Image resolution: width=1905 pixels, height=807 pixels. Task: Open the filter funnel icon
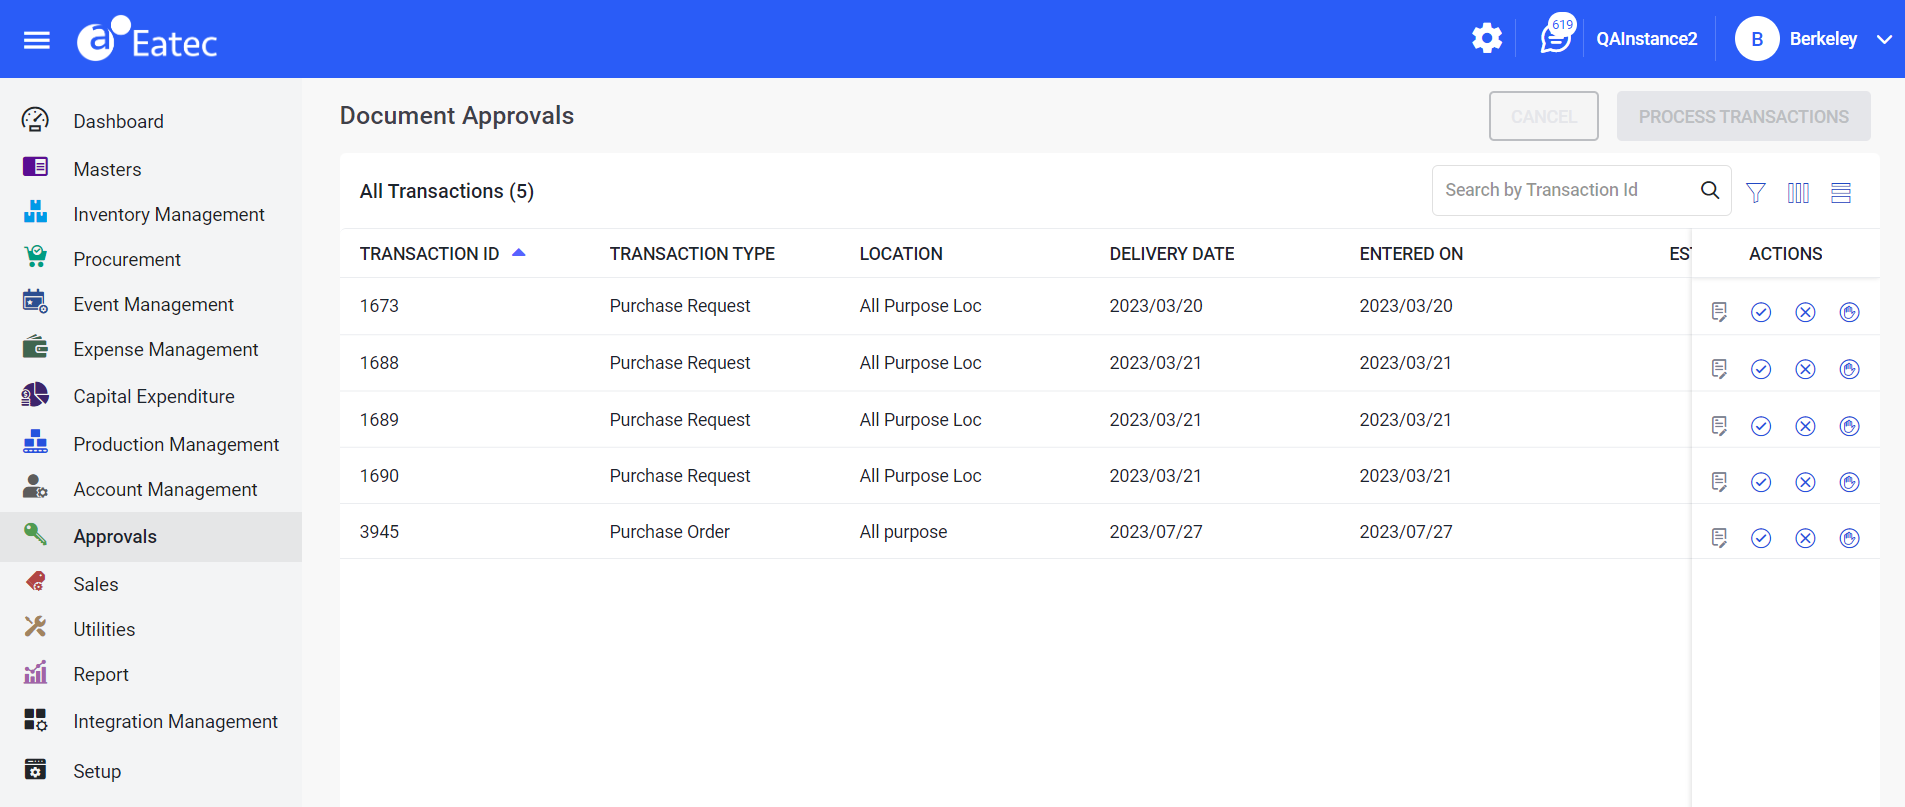click(1755, 192)
